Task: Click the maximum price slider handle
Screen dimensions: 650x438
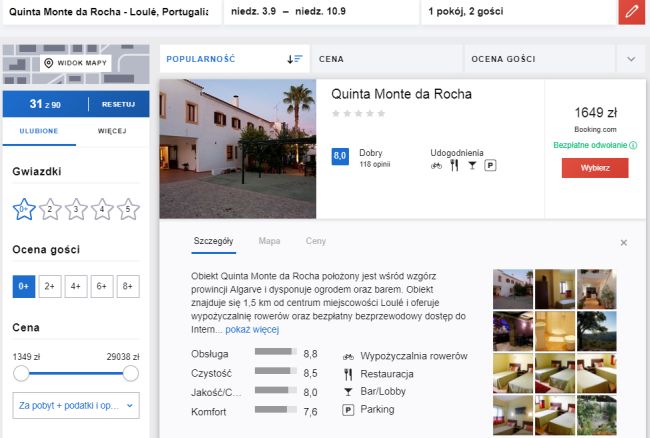Action: pyautogui.click(x=130, y=373)
